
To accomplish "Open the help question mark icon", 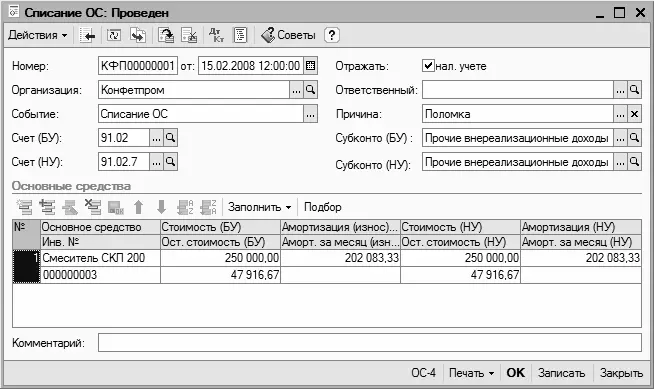I will pyautogui.click(x=331, y=35).
